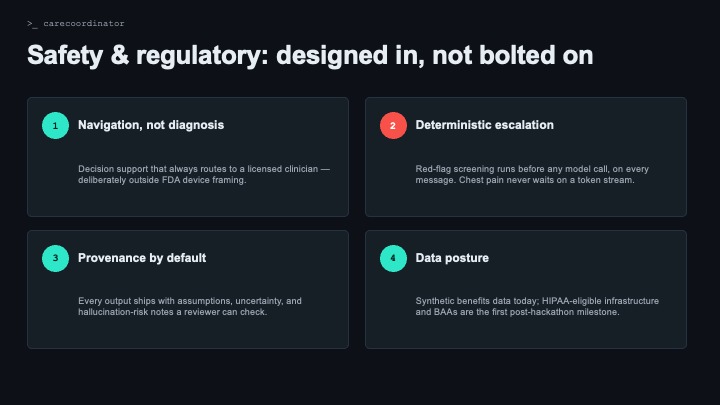The width and height of the screenshot is (720, 405).
Task: Select the Deterministic escalation heading
Action: (x=484, y=125)
